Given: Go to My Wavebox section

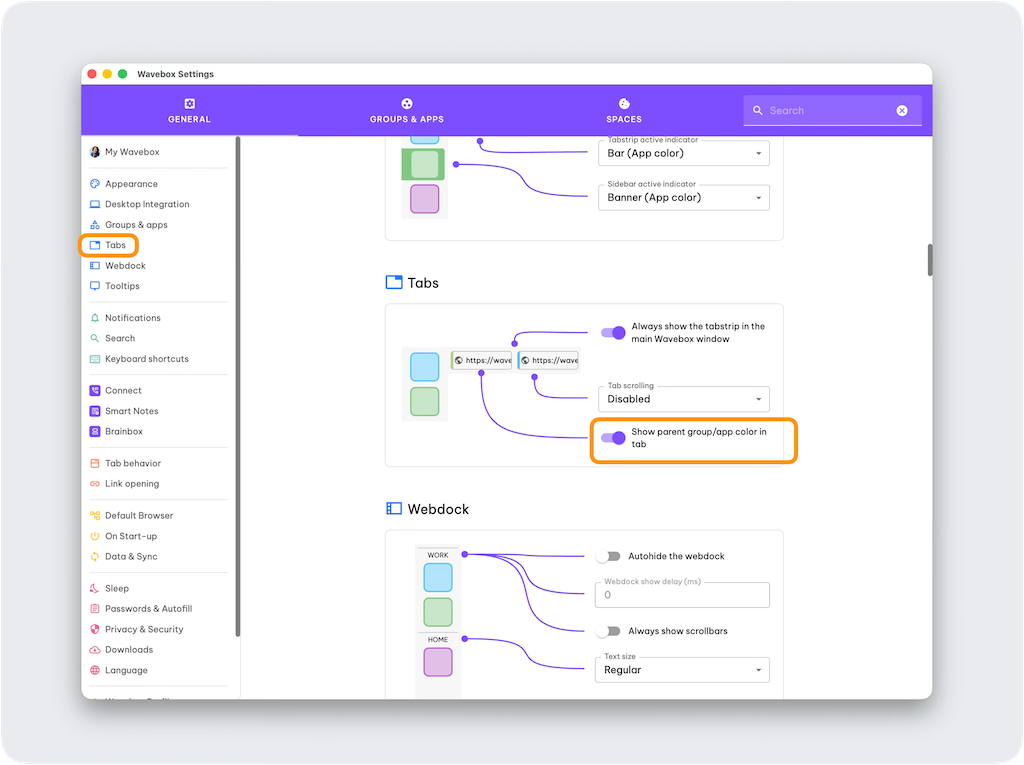Looking at the screenshot, I should (132, 152).
